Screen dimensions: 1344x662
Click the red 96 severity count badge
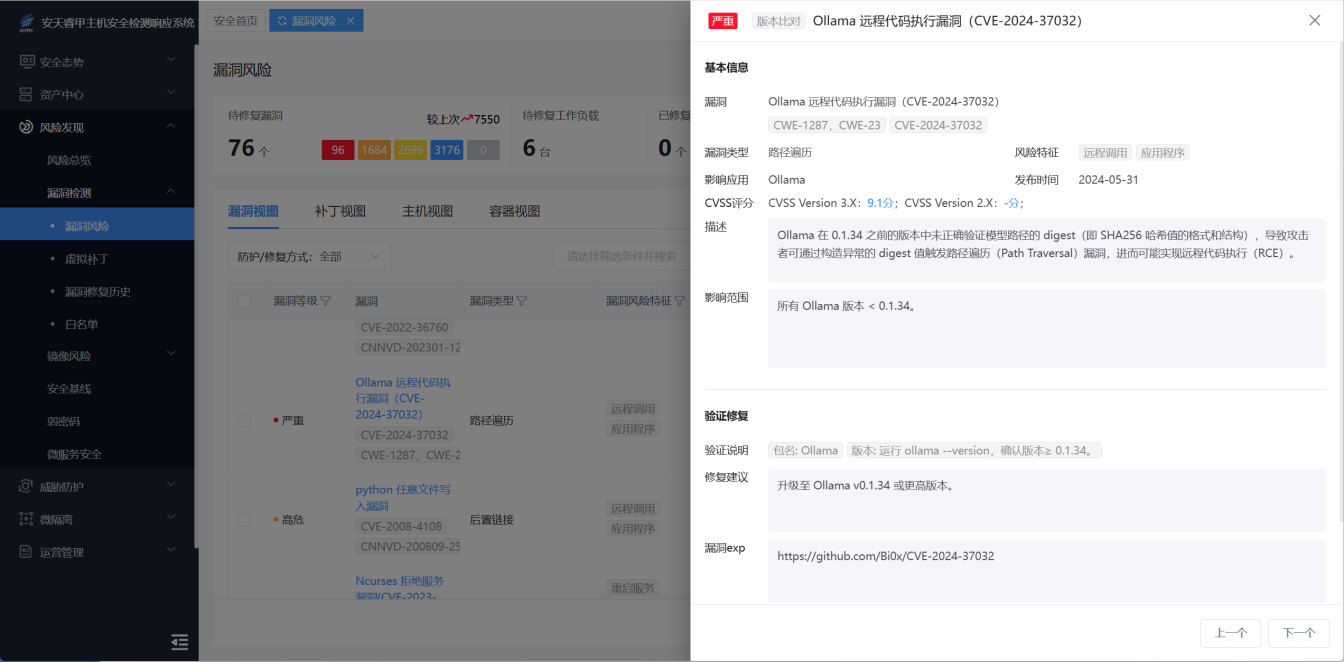click(x=338, y=150)
